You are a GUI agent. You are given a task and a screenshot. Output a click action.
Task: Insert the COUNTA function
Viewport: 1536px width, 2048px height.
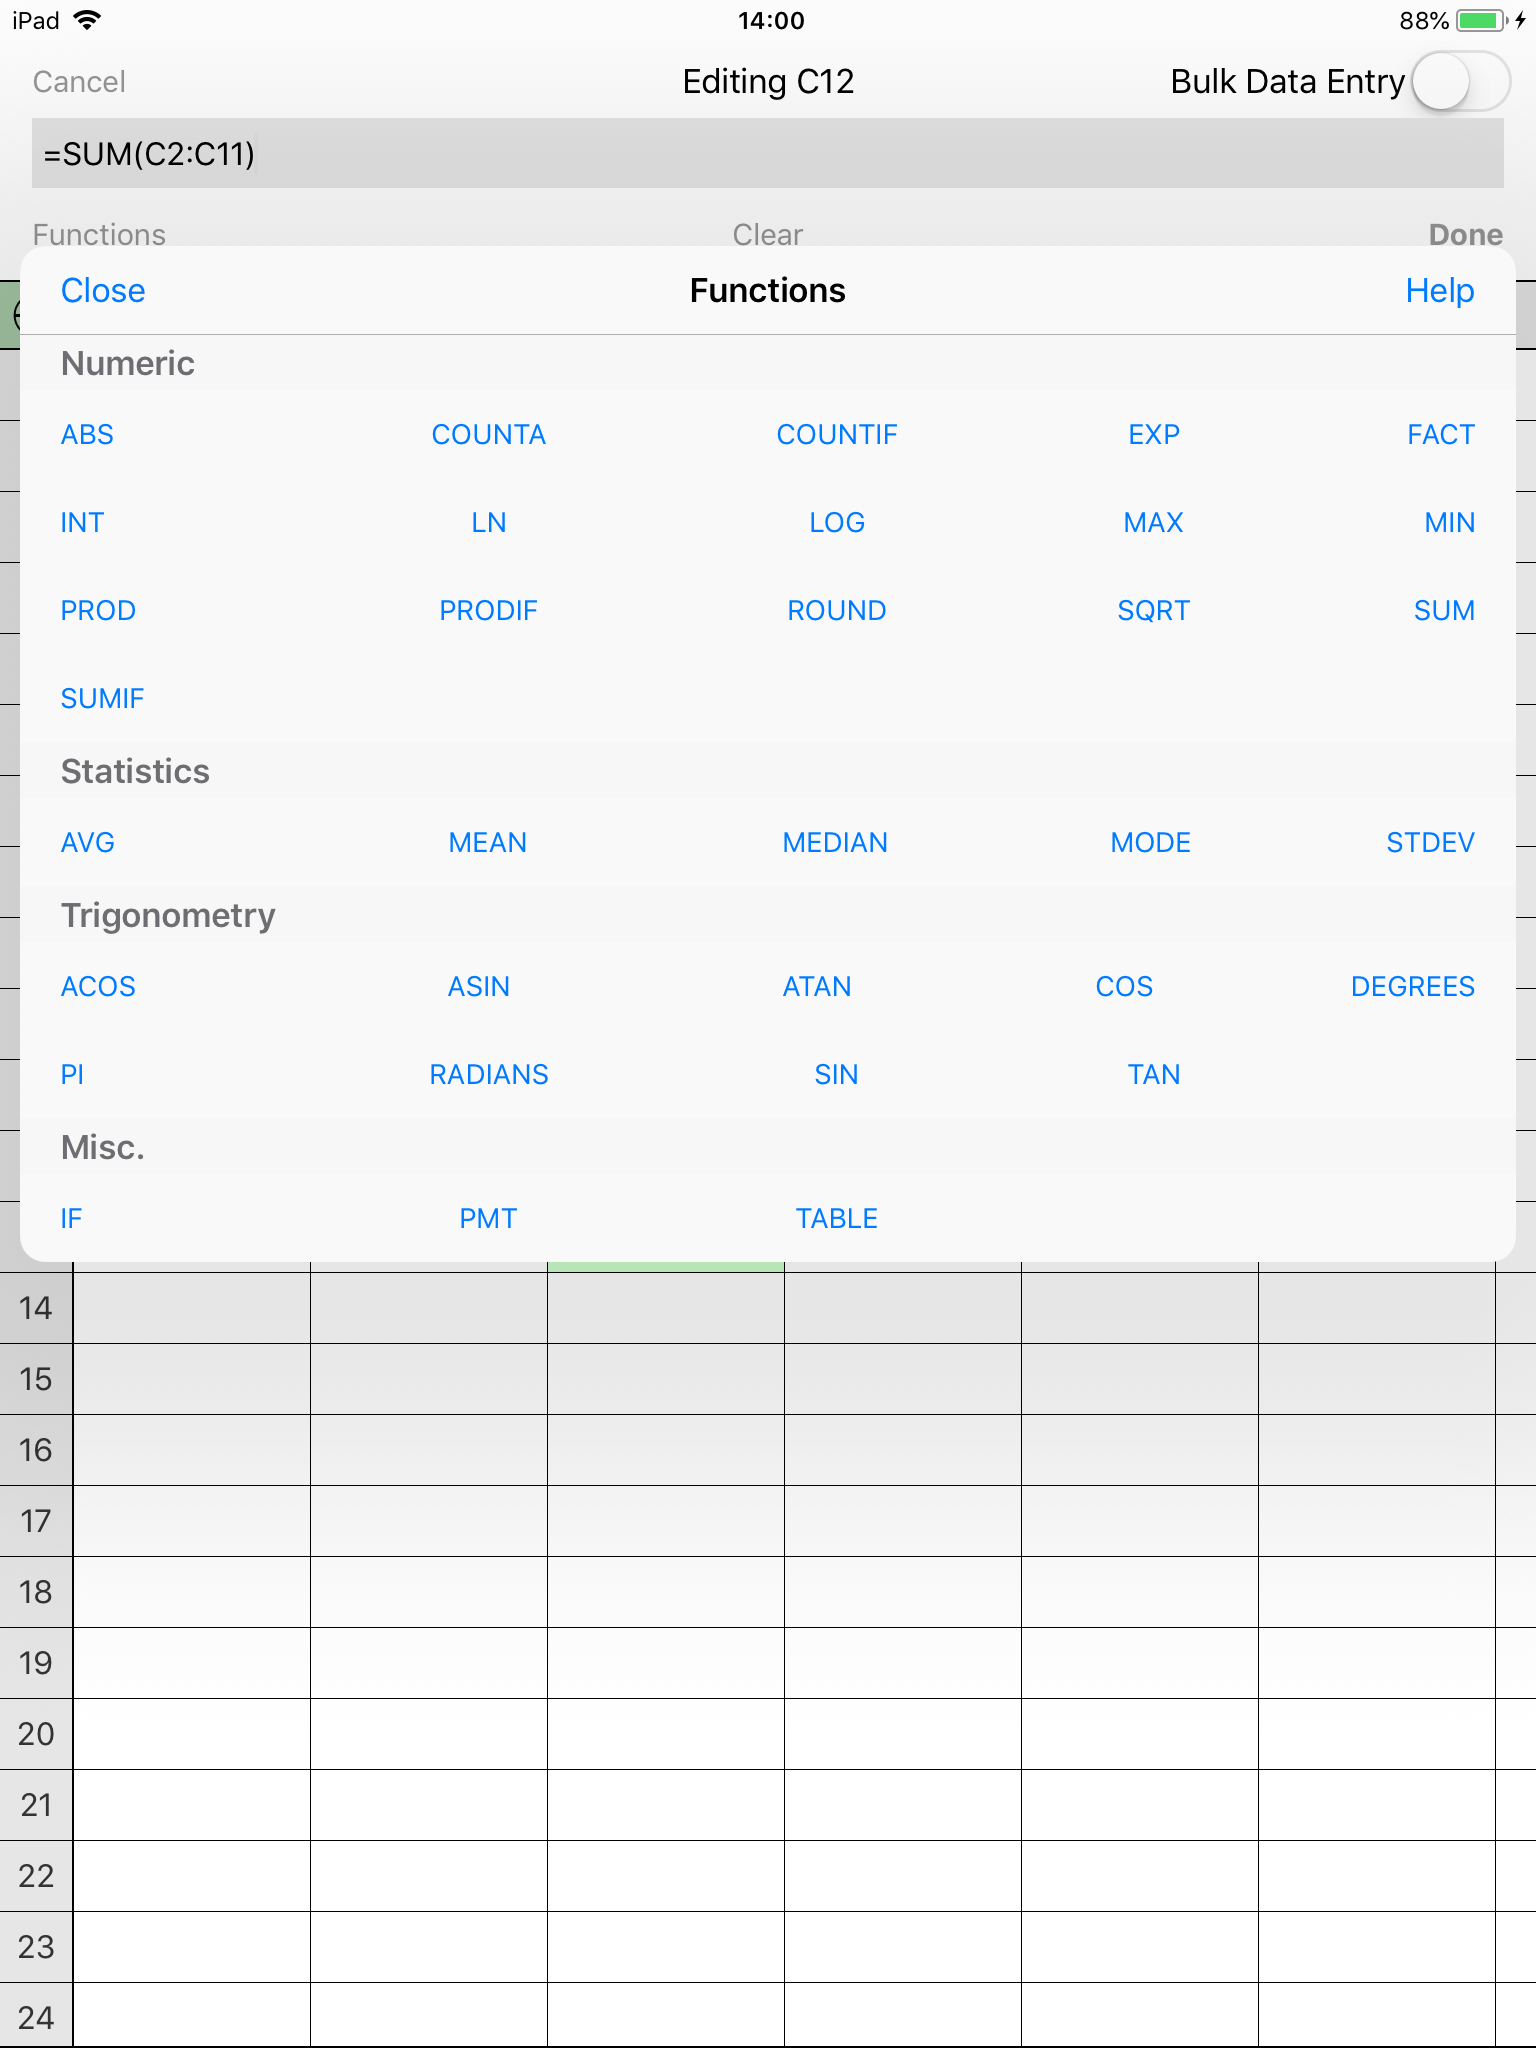[489, 435]
